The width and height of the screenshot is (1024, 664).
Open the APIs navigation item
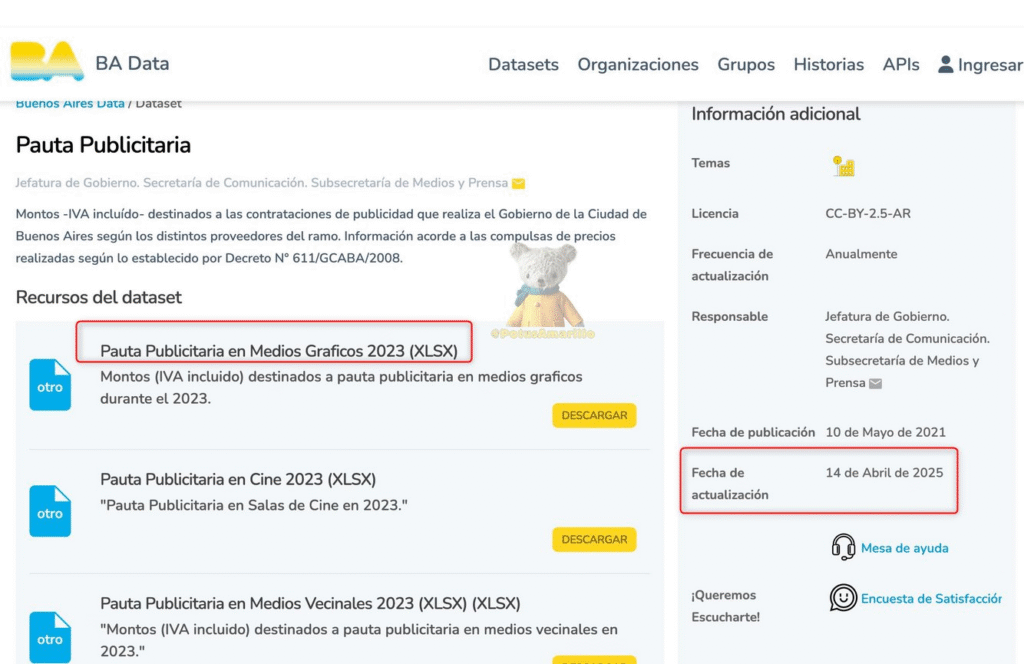(x=901, y=65)
